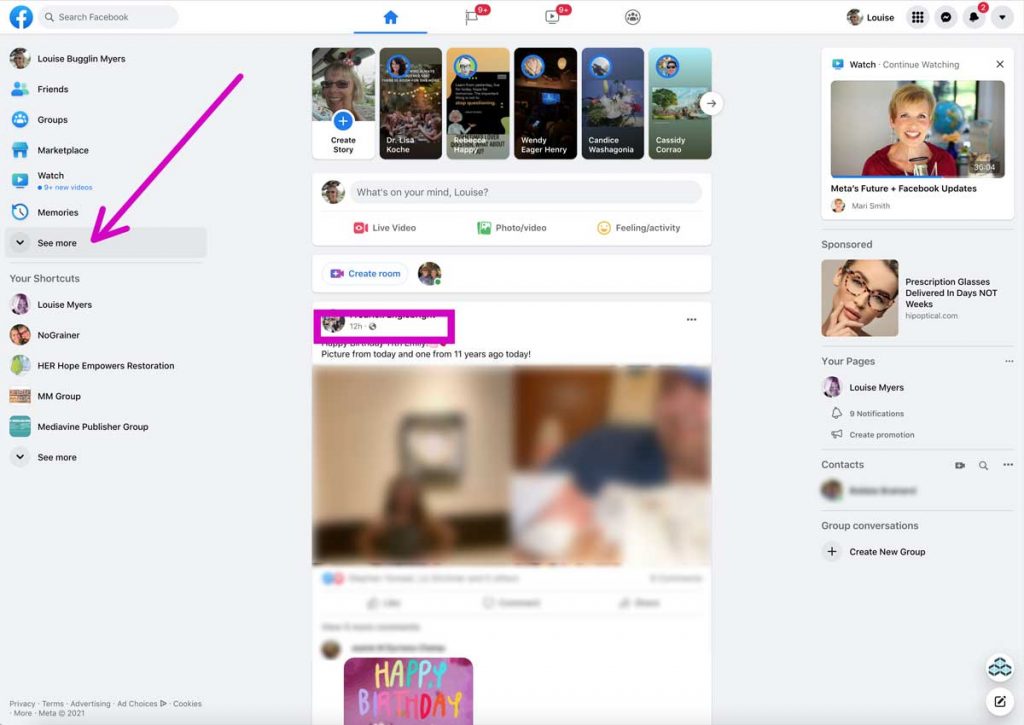Open Marketplace from the left sidebar

(x=58, y=150)
